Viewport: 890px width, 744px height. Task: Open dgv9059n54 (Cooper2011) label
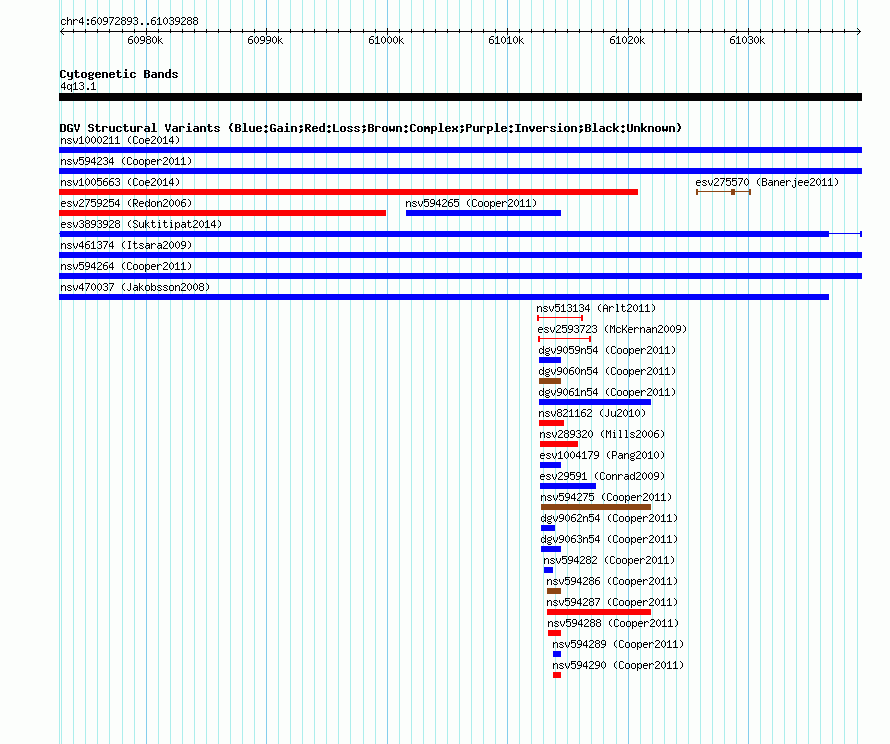coord(607,350)
